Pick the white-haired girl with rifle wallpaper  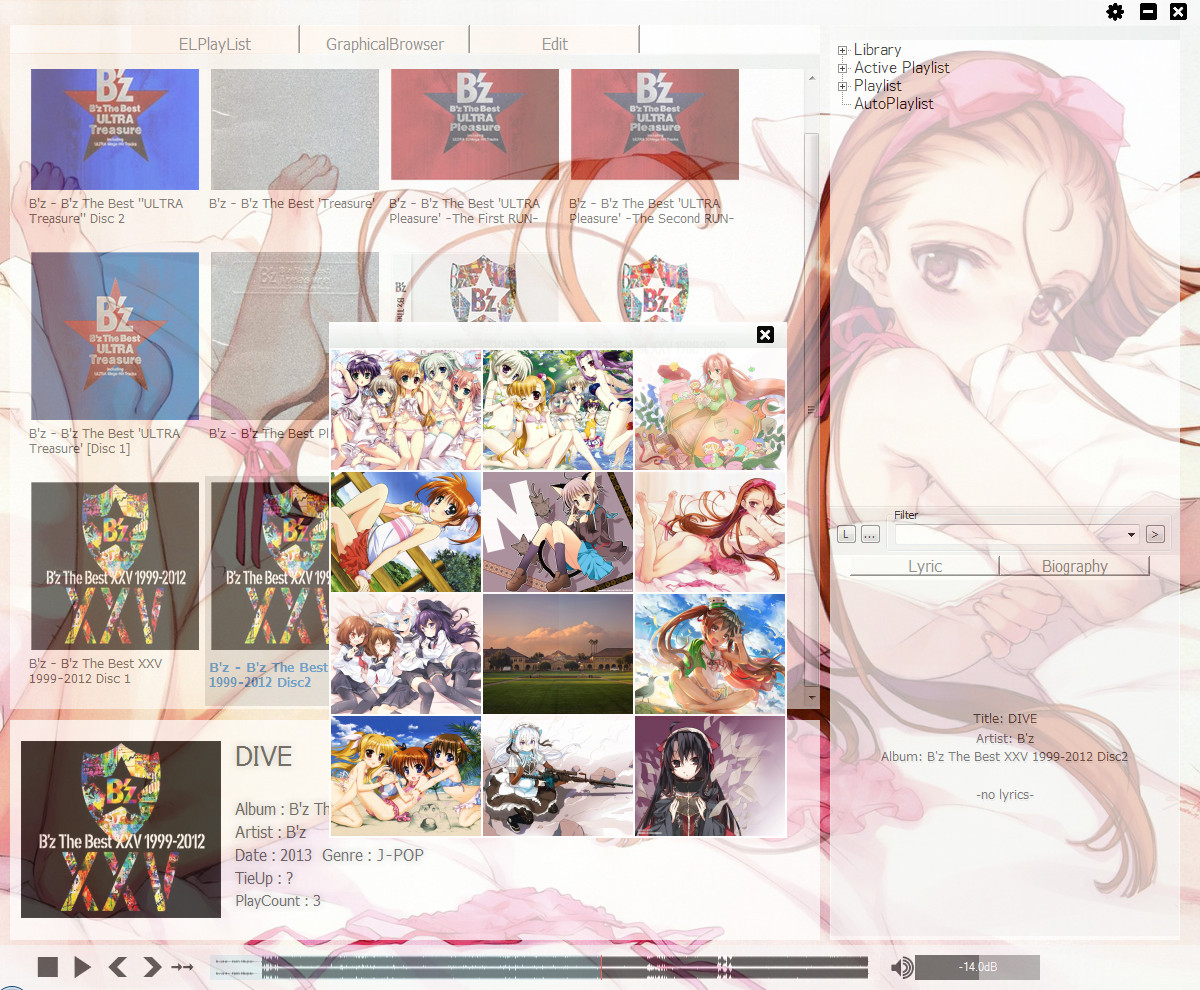[x=558, y=776]
